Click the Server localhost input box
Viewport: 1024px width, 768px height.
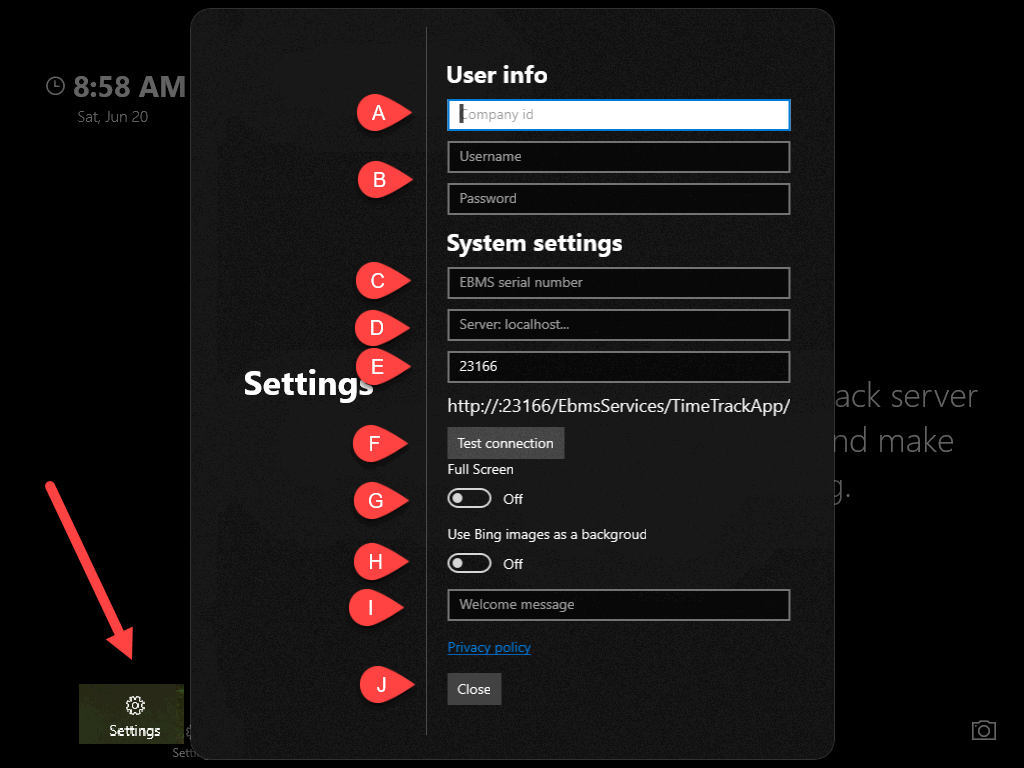click(x=618, y=325)
